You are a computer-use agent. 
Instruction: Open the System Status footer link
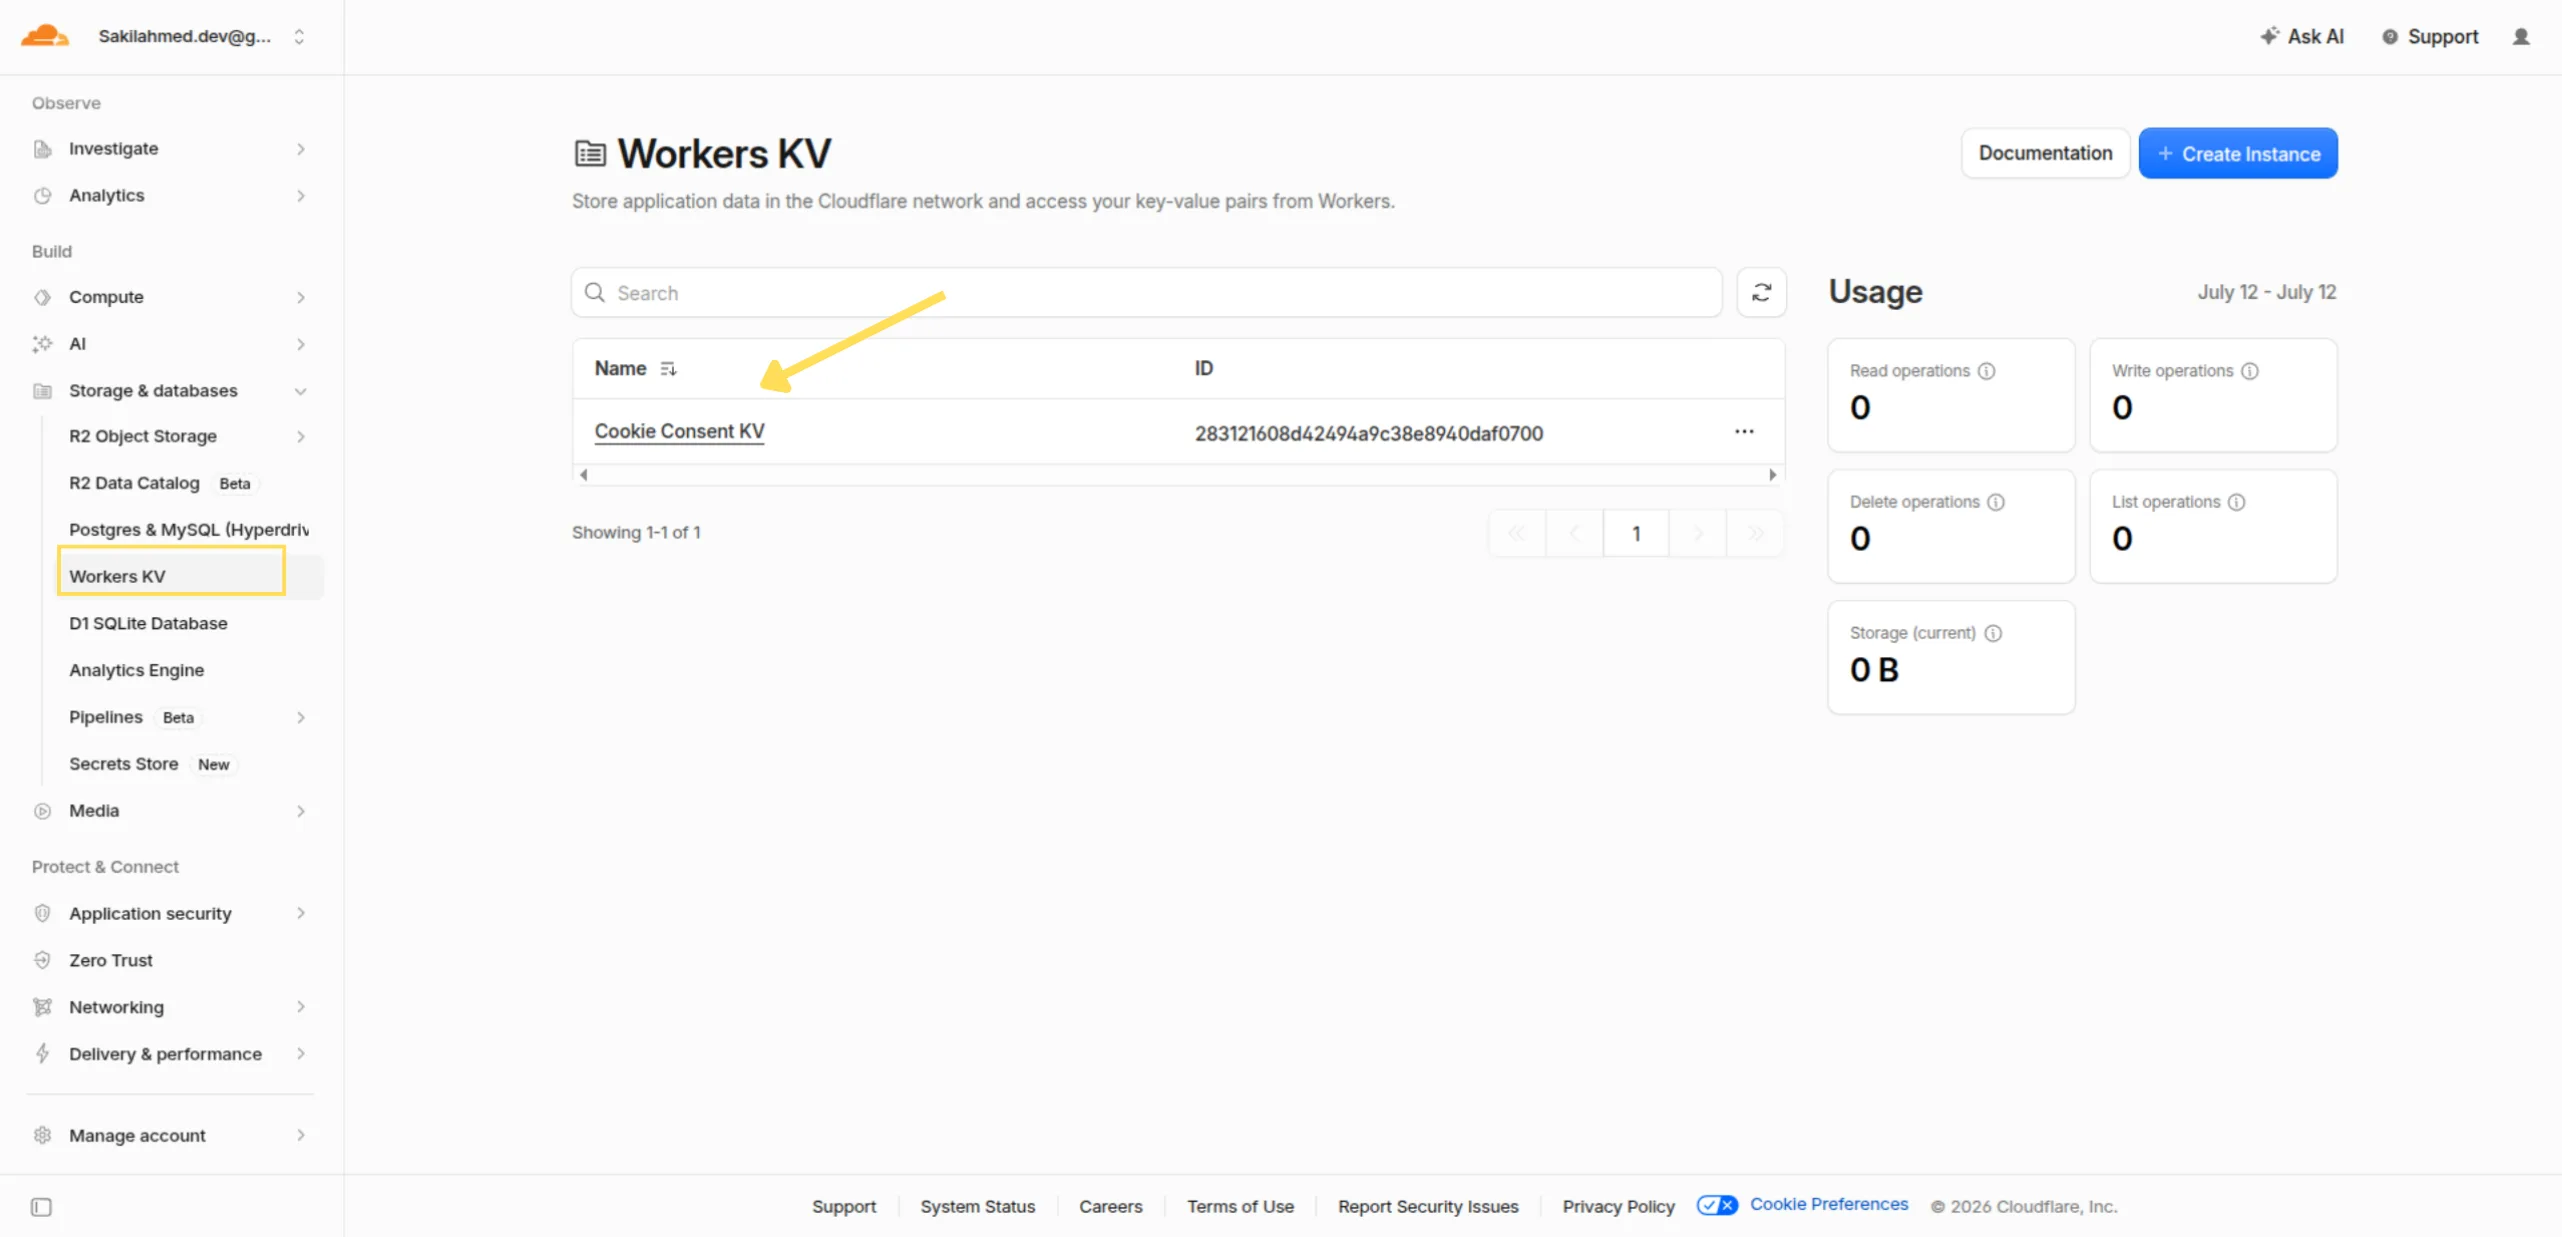coord(977,1206)
